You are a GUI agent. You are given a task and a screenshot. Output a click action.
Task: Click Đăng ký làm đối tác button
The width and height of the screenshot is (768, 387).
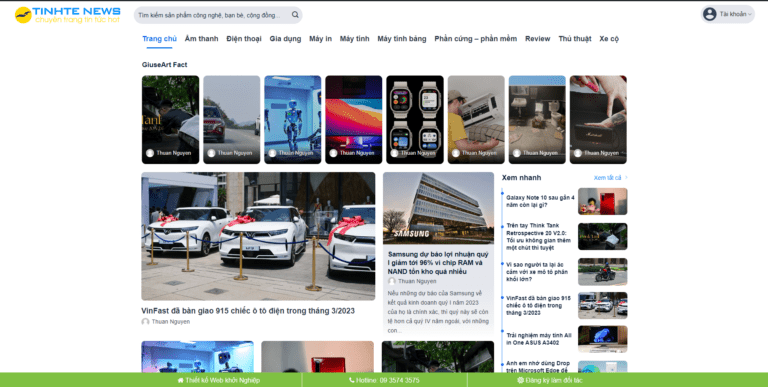tap(550, 380)
